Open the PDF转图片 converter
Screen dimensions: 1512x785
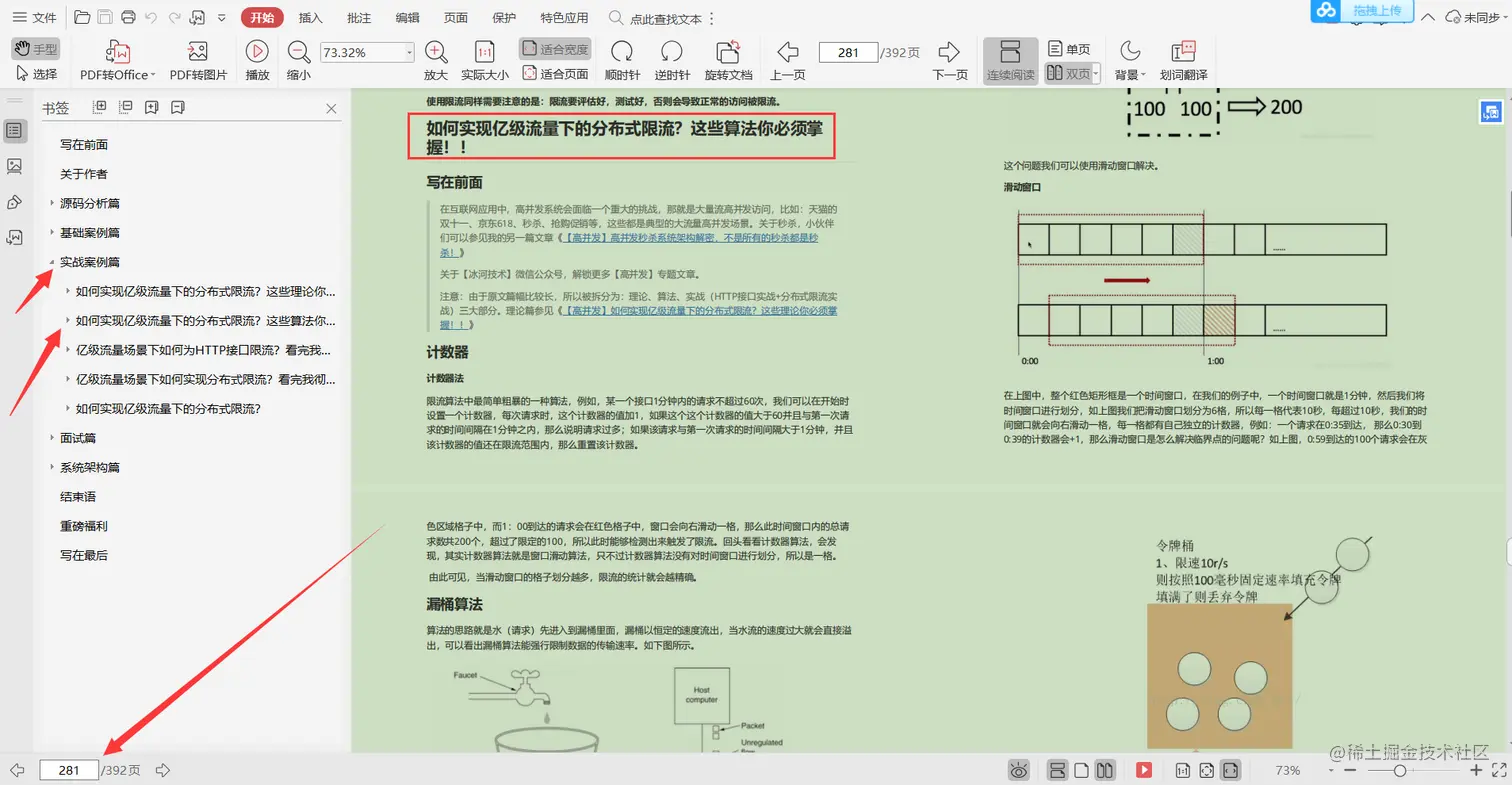click(x=198, y=61)
